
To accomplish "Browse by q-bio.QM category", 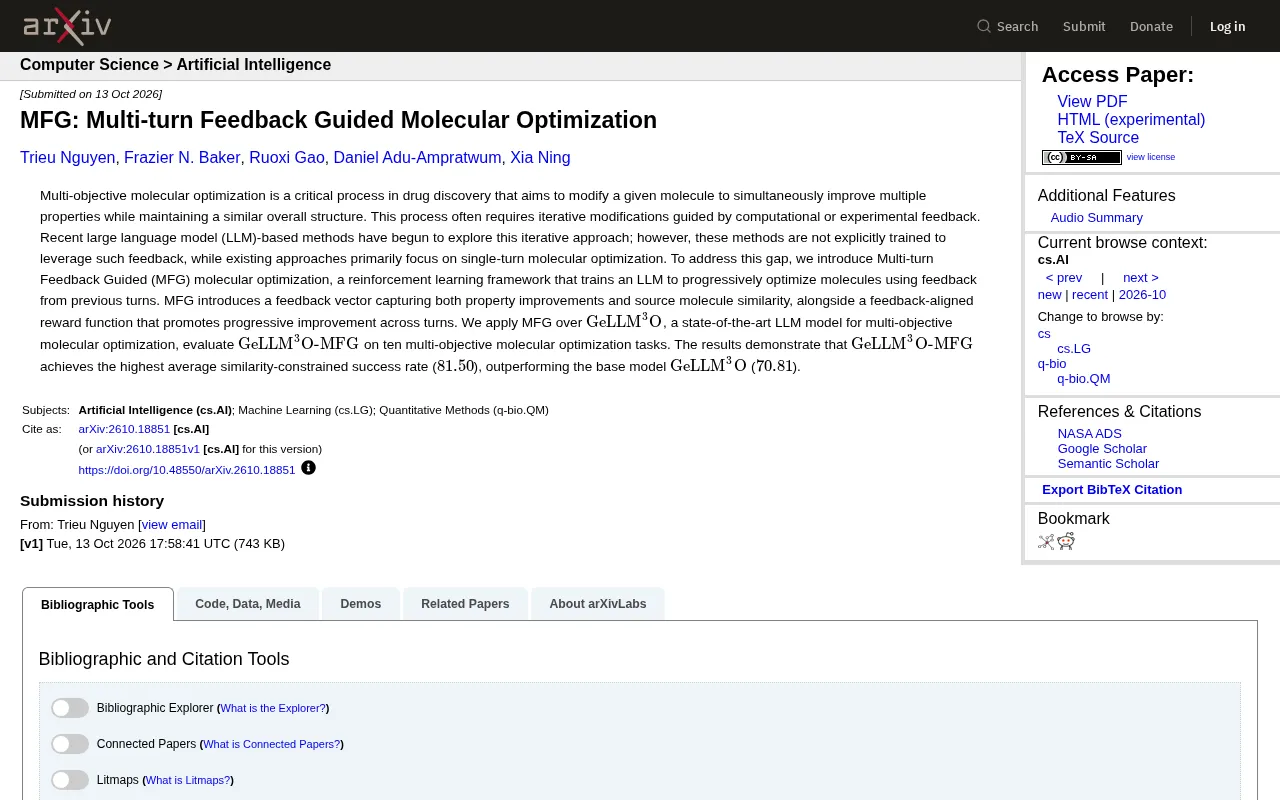I will coord(1084,379).
